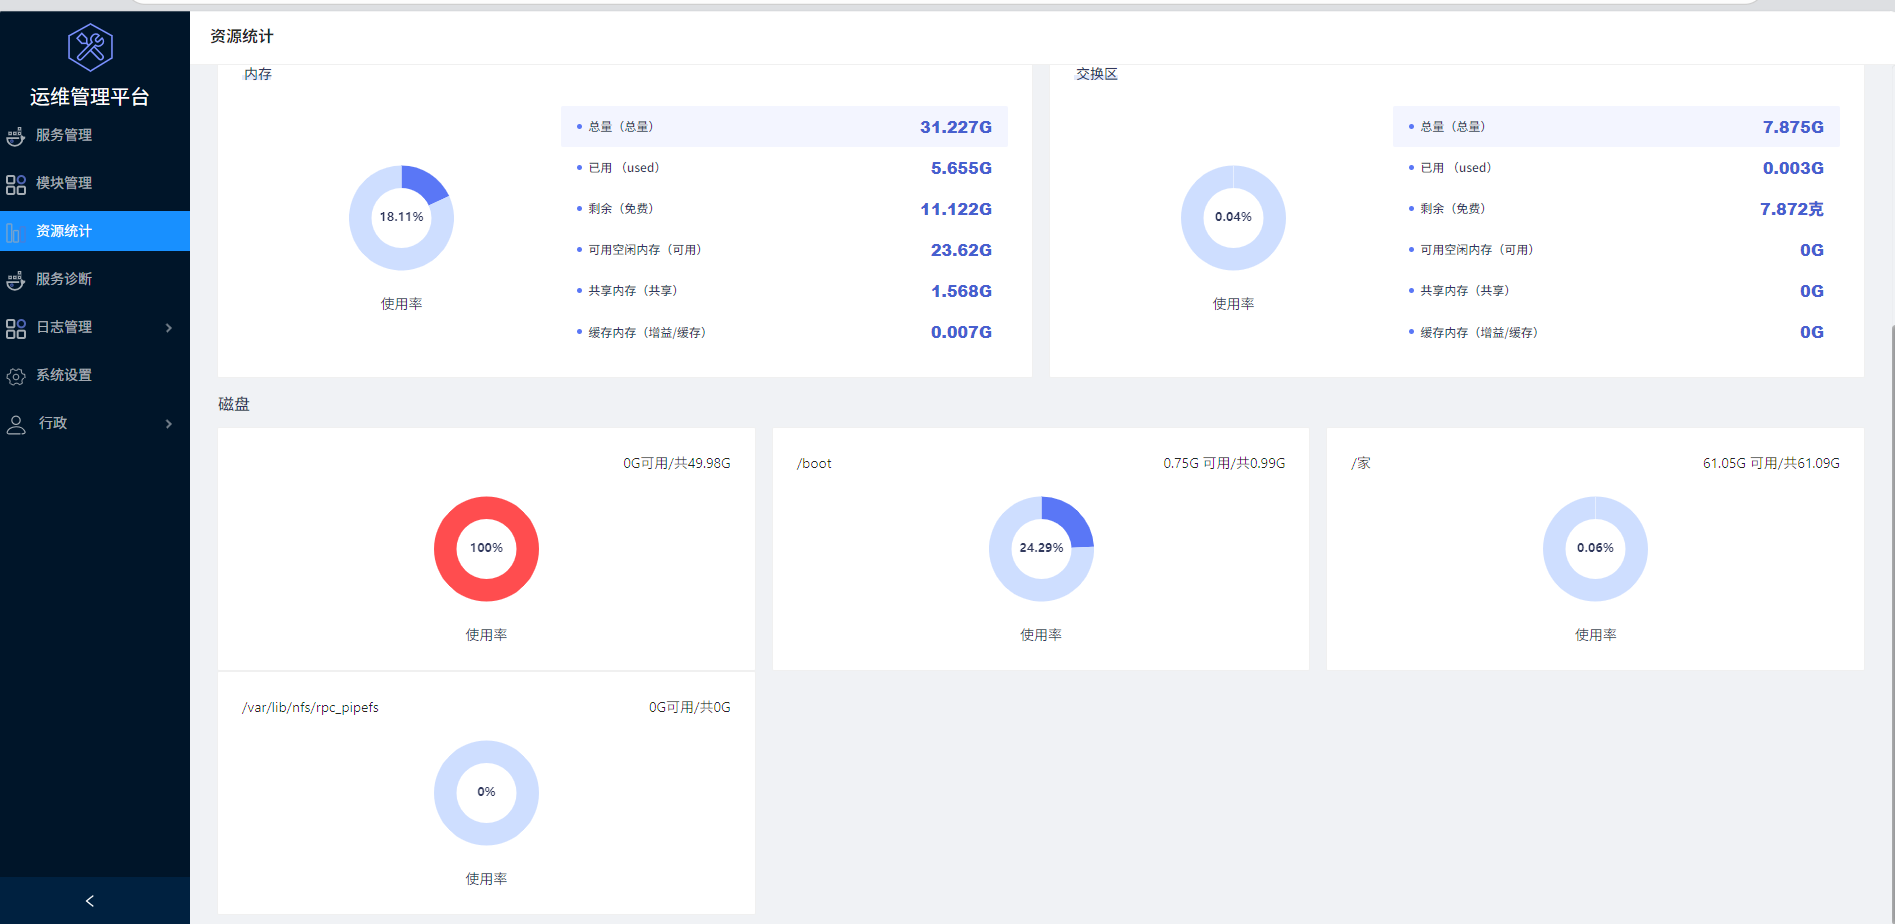
Task: Click the 模块管理 grid icon
Action: (16, 184)
